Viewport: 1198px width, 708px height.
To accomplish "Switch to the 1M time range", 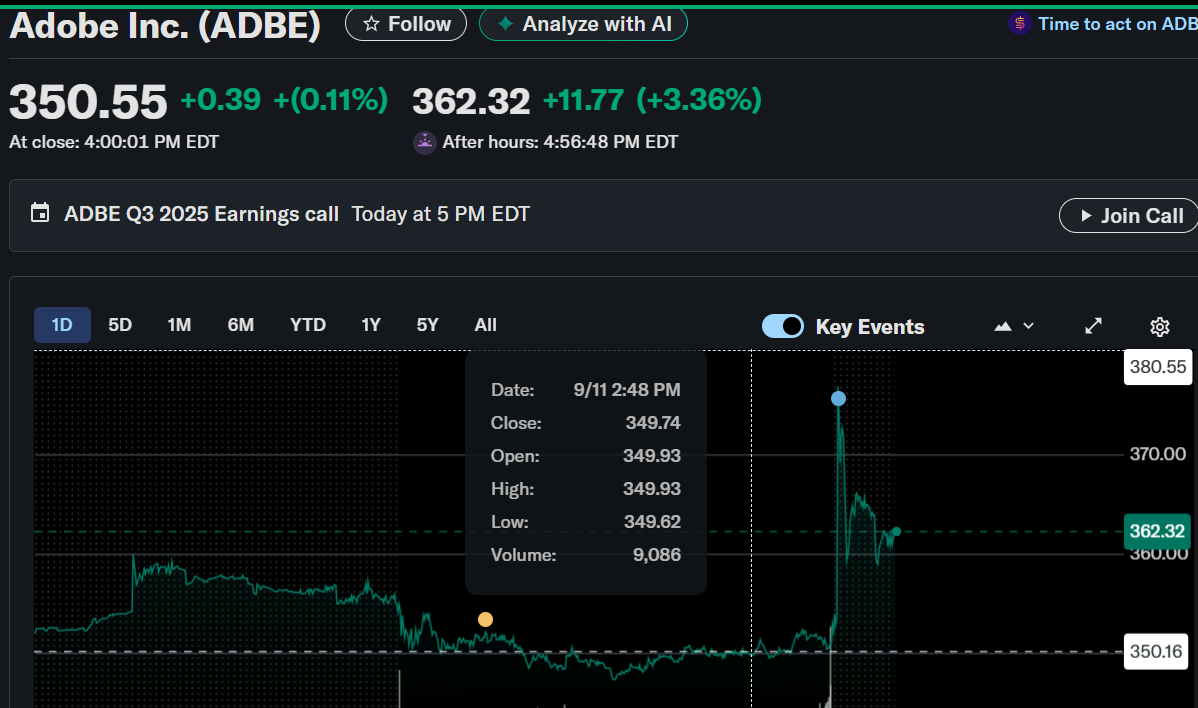I will click(x=179, y=325).
